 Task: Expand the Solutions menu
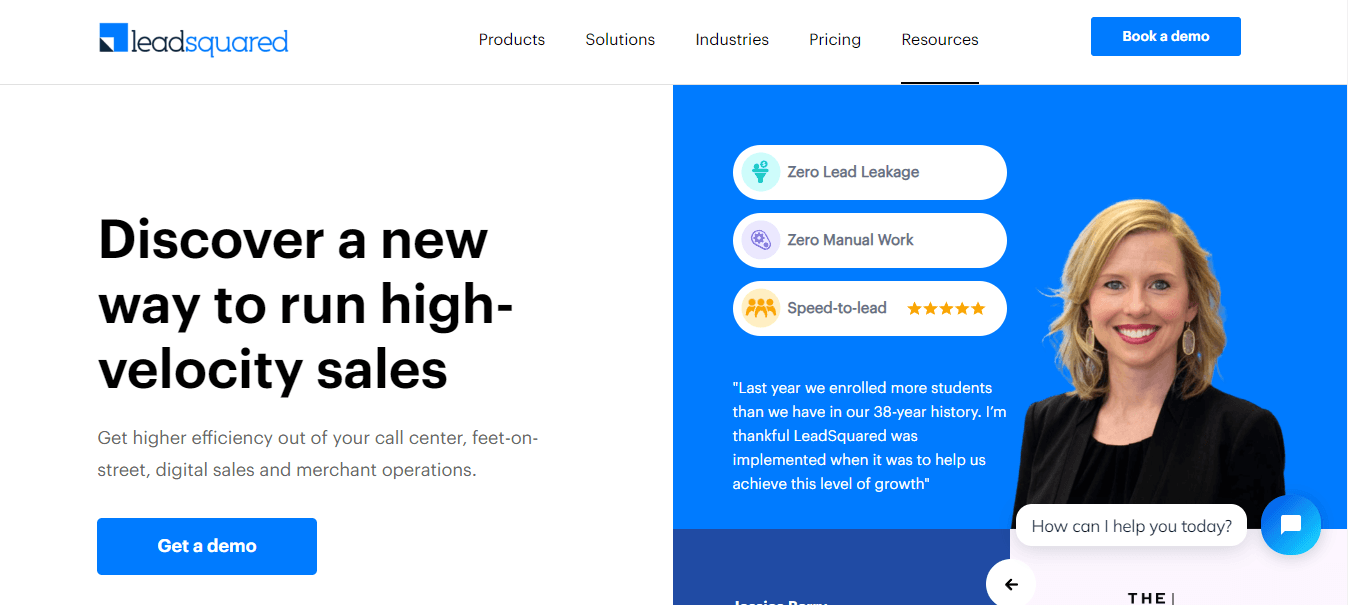click(x=620, y=40)
